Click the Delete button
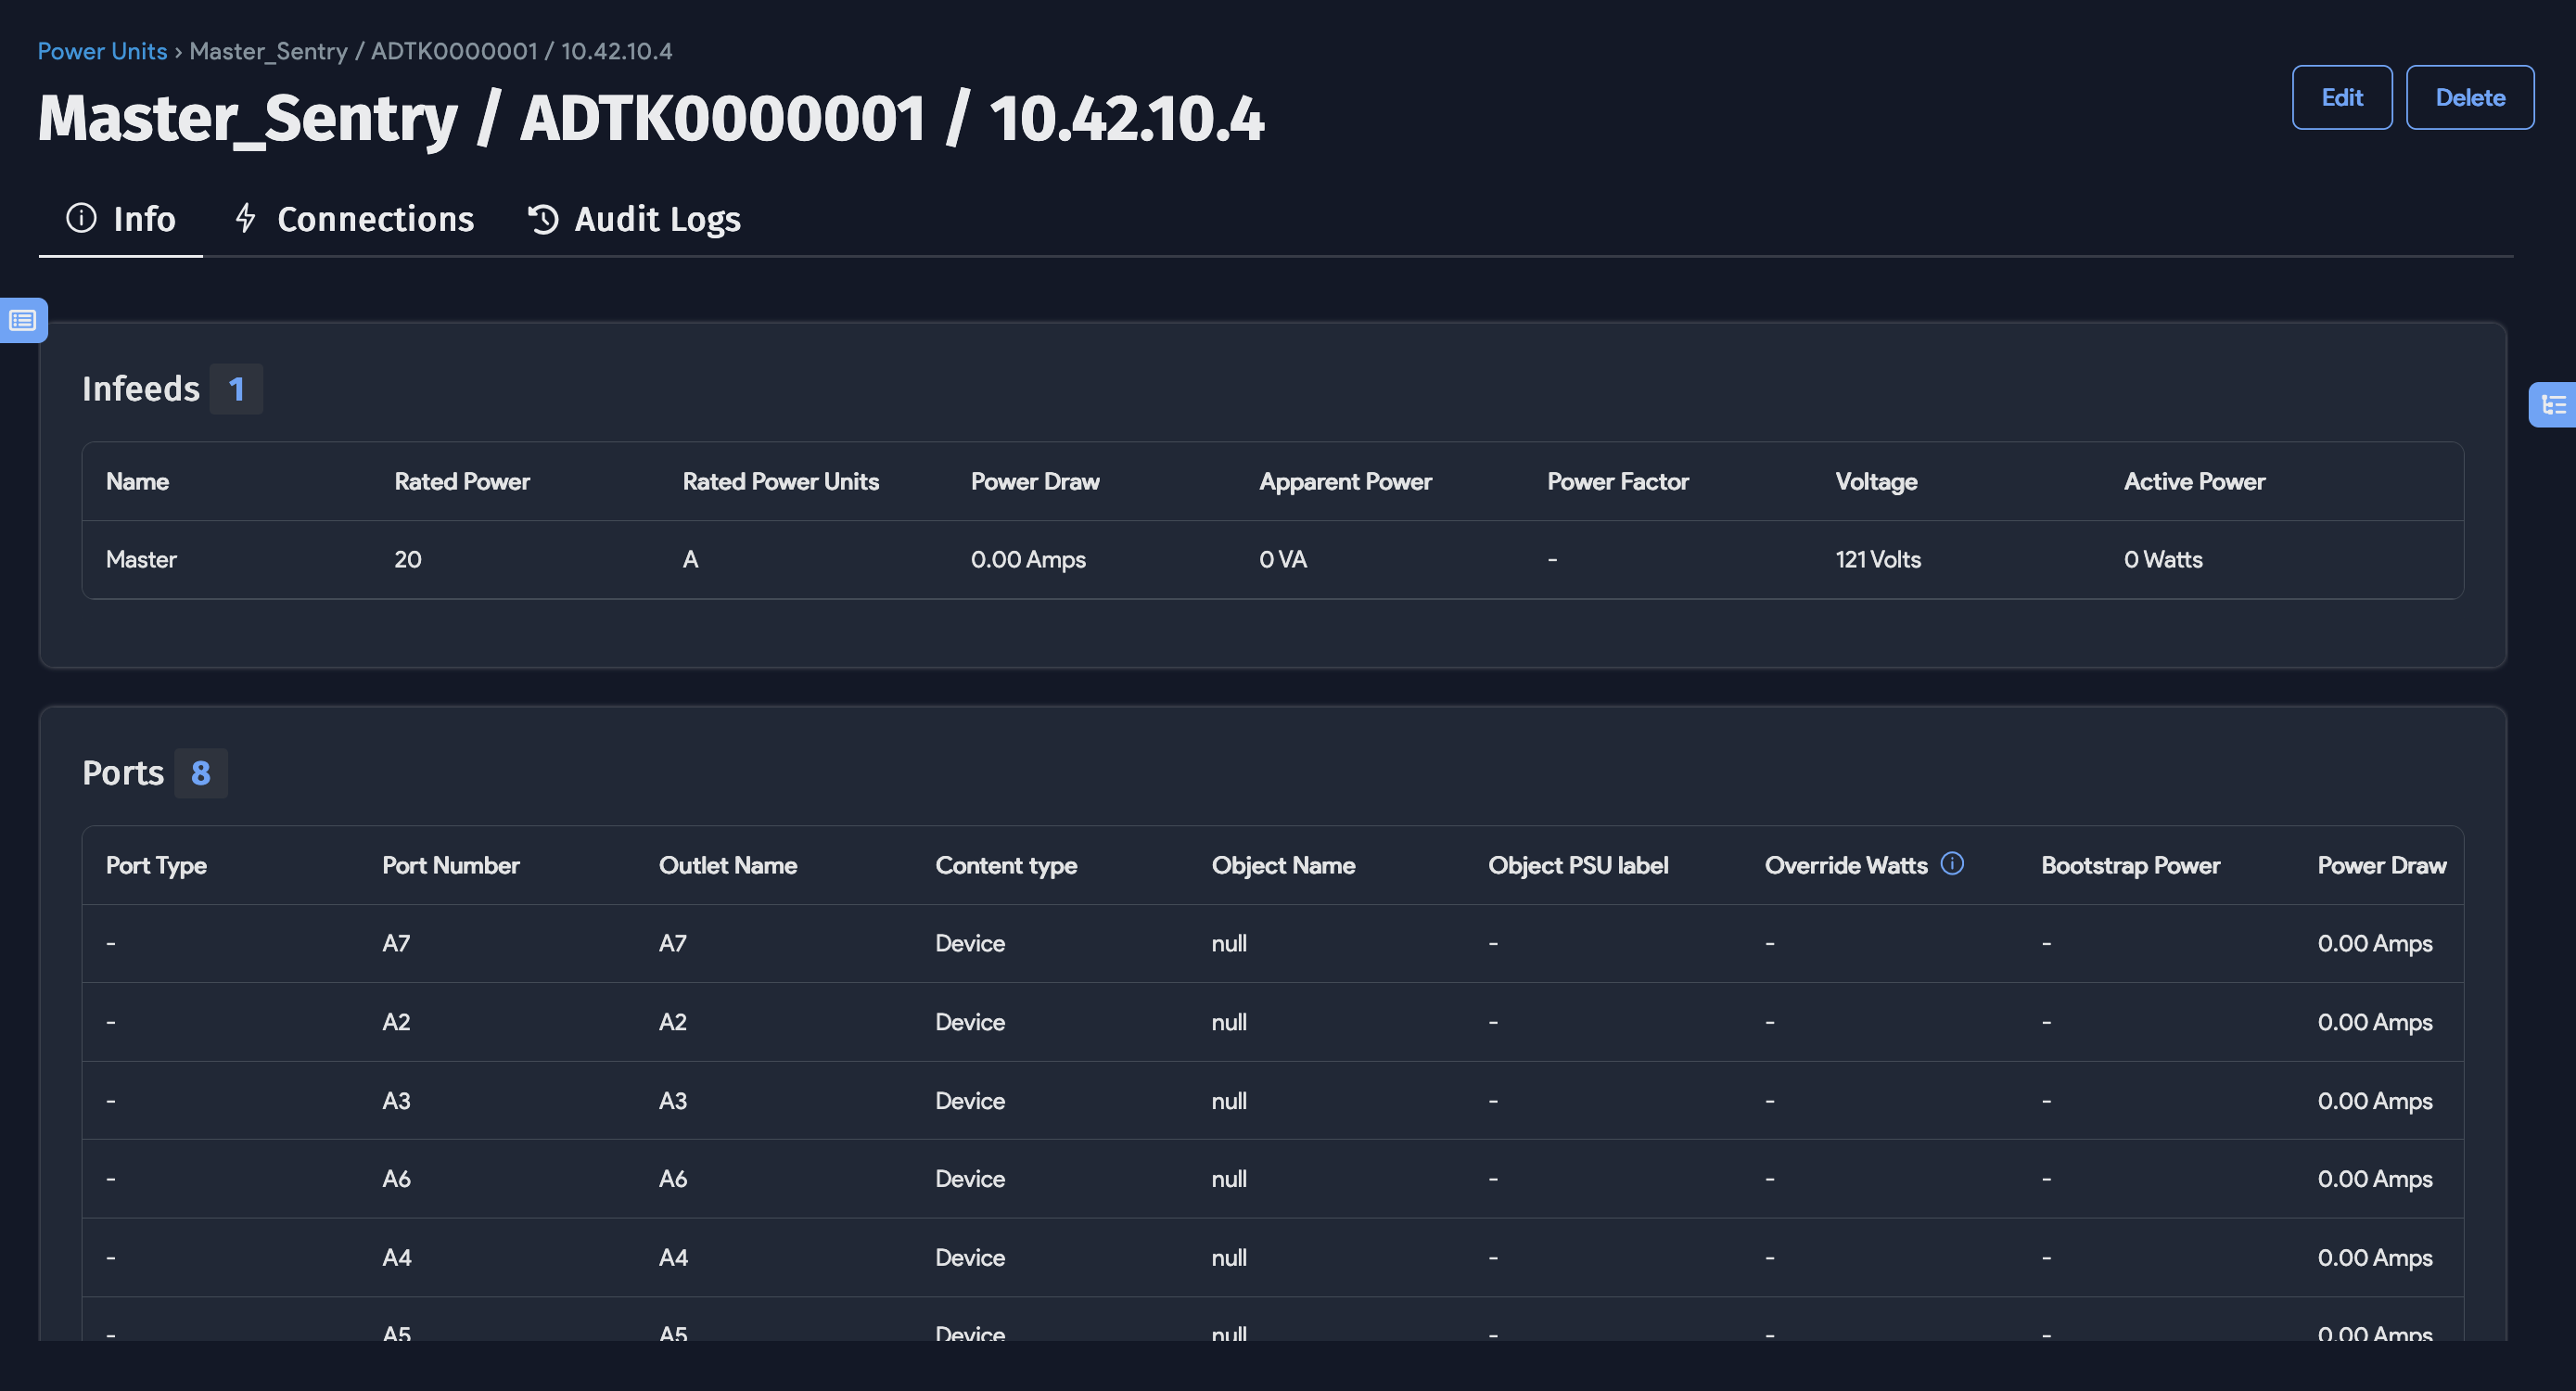The width and height of the screenshot is (2576, 1391). [x=2469, y=97]
